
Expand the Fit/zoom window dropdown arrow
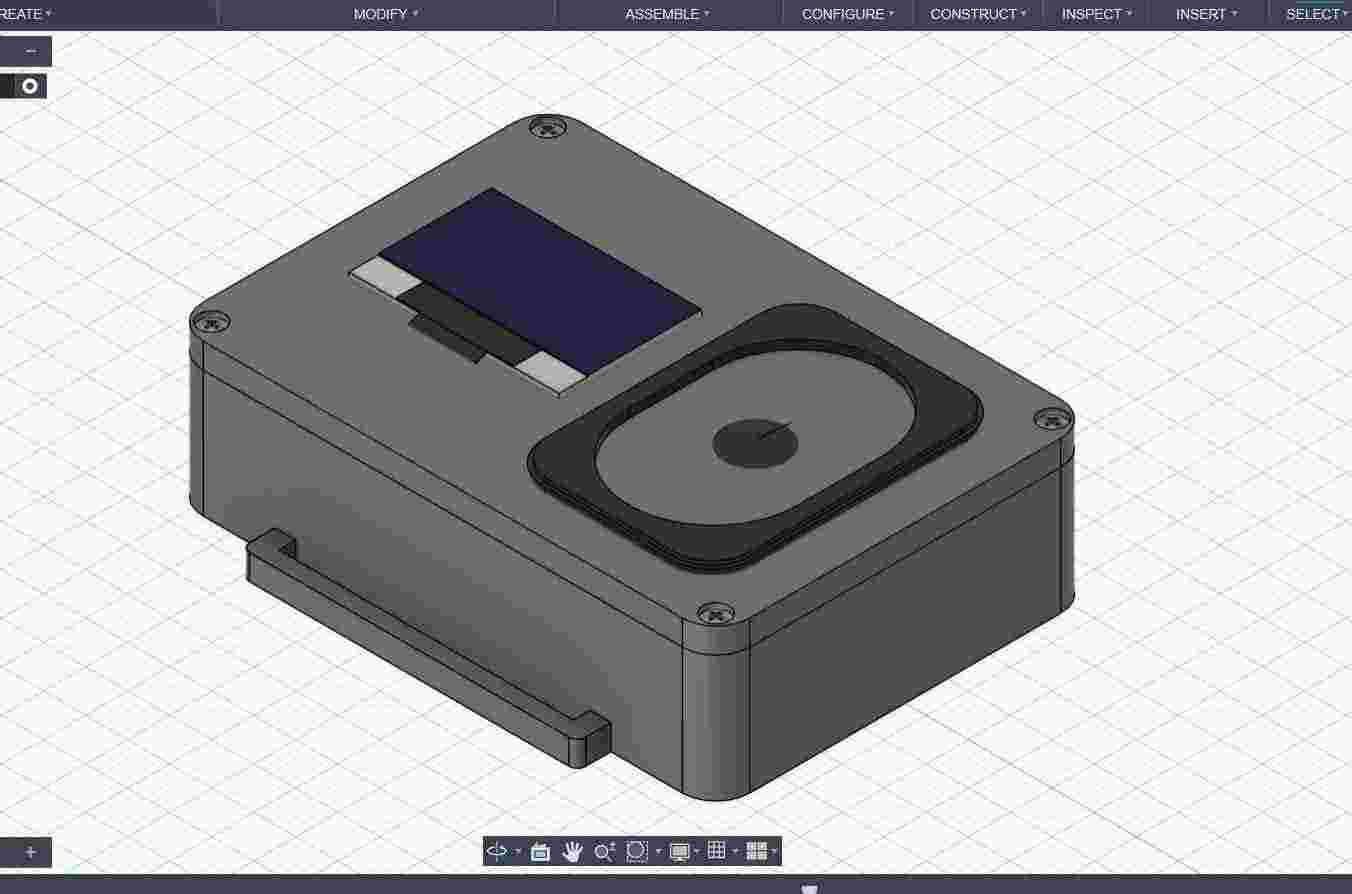pyautogui.click(x=658, y=852)
